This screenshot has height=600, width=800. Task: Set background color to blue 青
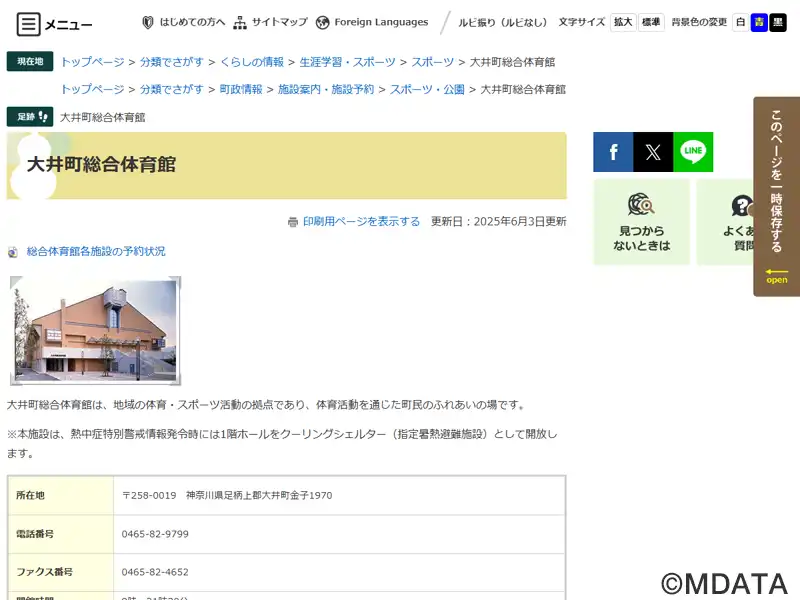(759, 22)
